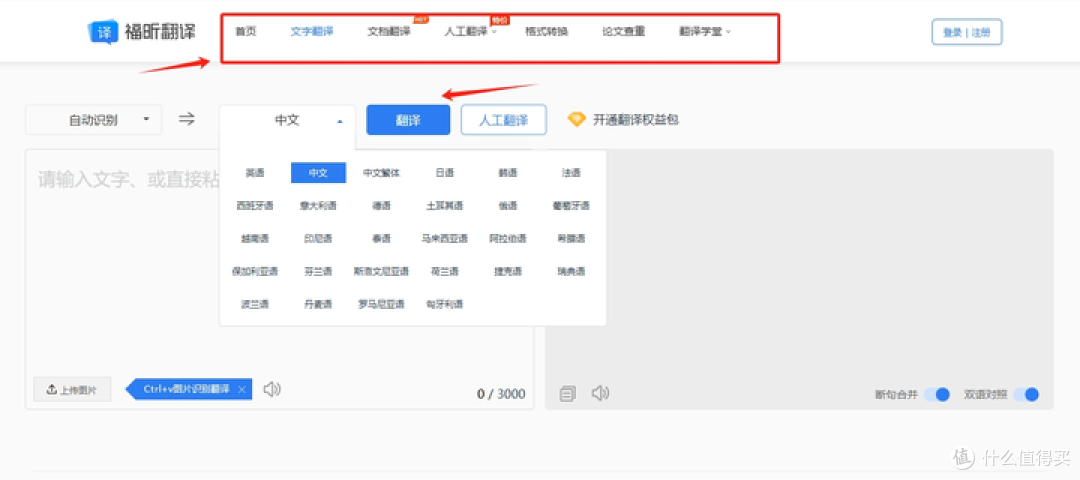Select 马来西亚语 from the language list
This screenshot has height=480, width=1080.
[x=445, y=239]
